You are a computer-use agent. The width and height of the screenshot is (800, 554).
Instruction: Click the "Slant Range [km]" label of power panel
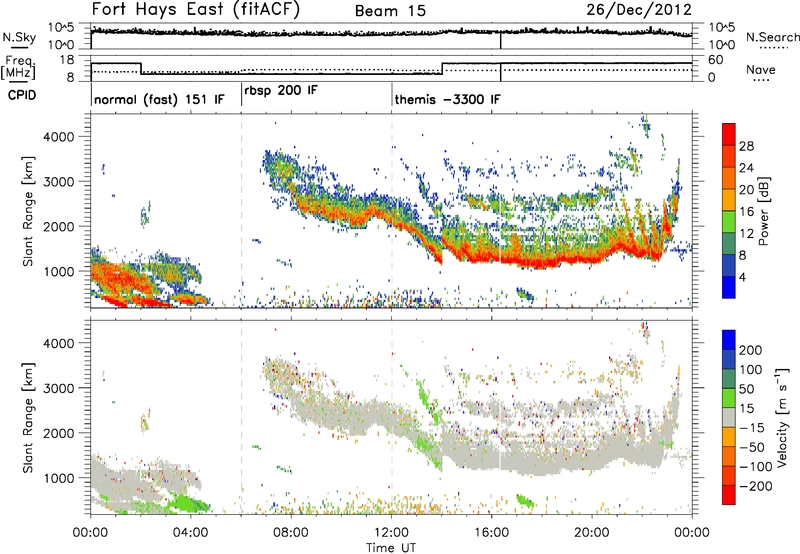28,211
